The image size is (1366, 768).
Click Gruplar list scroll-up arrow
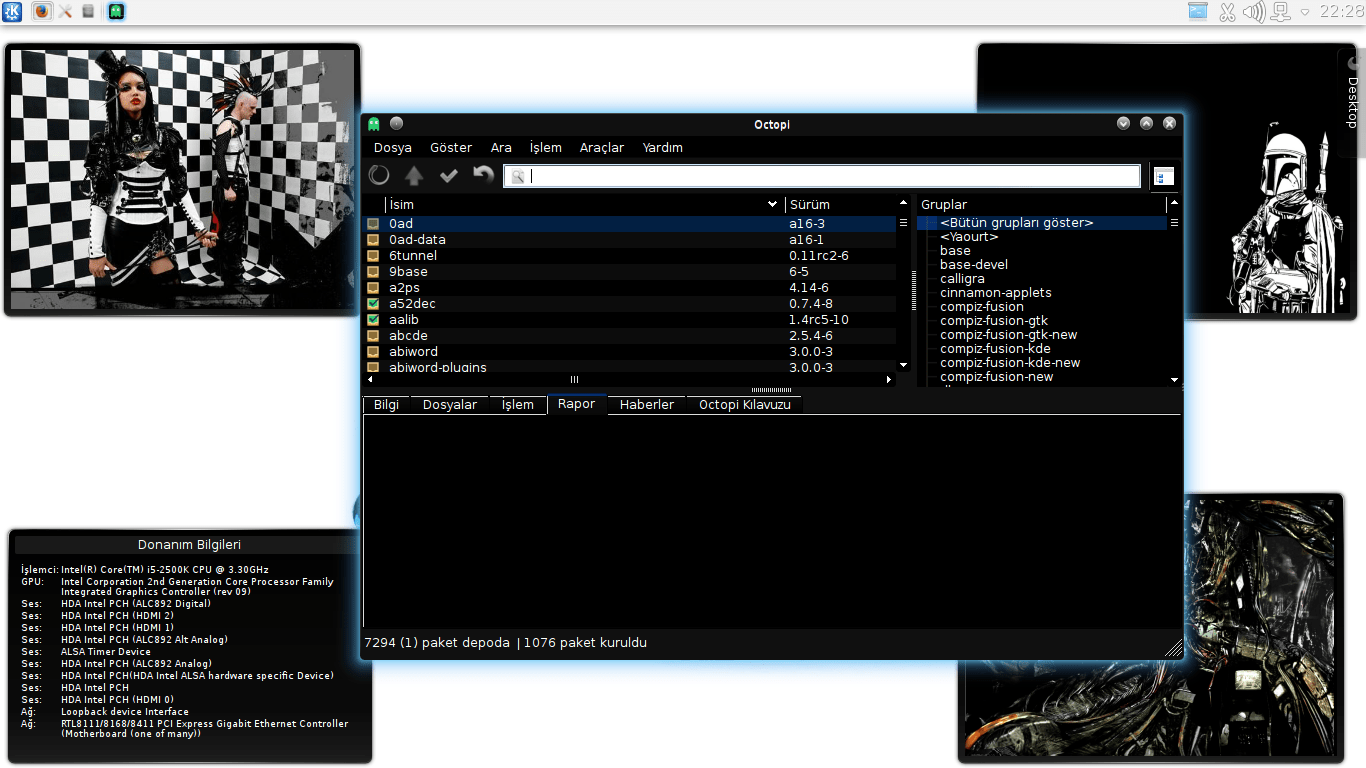tap(1174, 203)
